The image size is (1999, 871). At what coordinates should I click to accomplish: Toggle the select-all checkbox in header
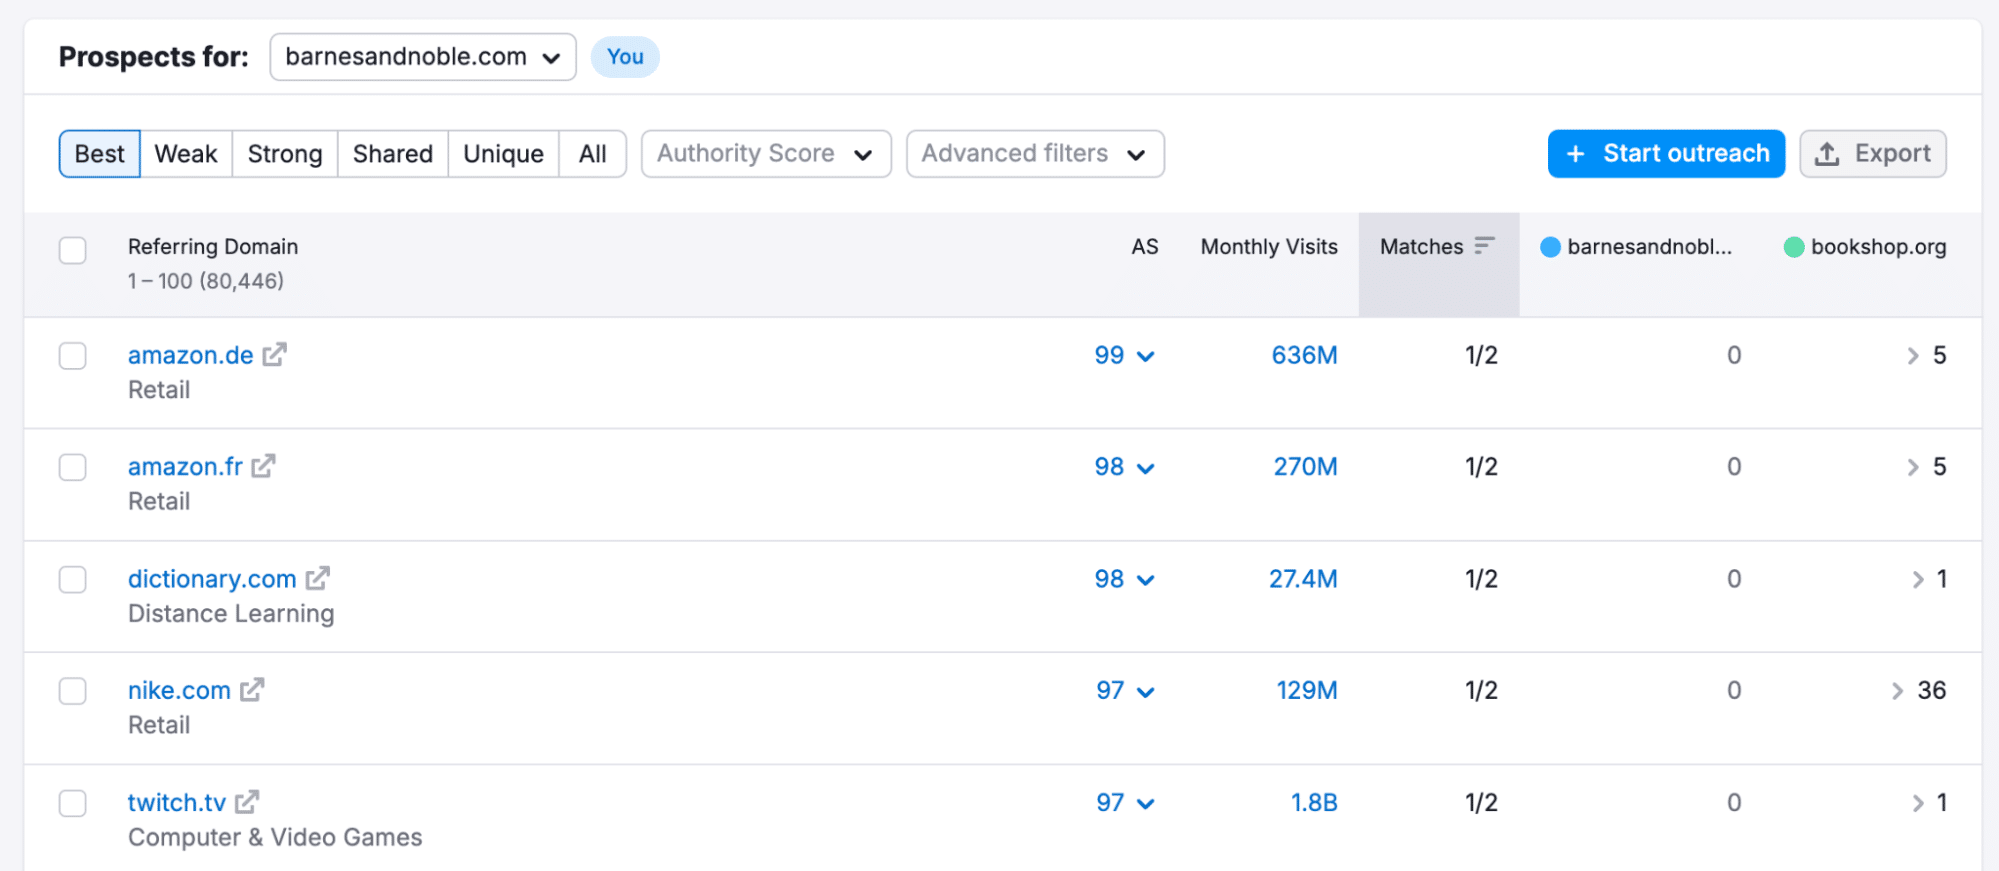73,250
